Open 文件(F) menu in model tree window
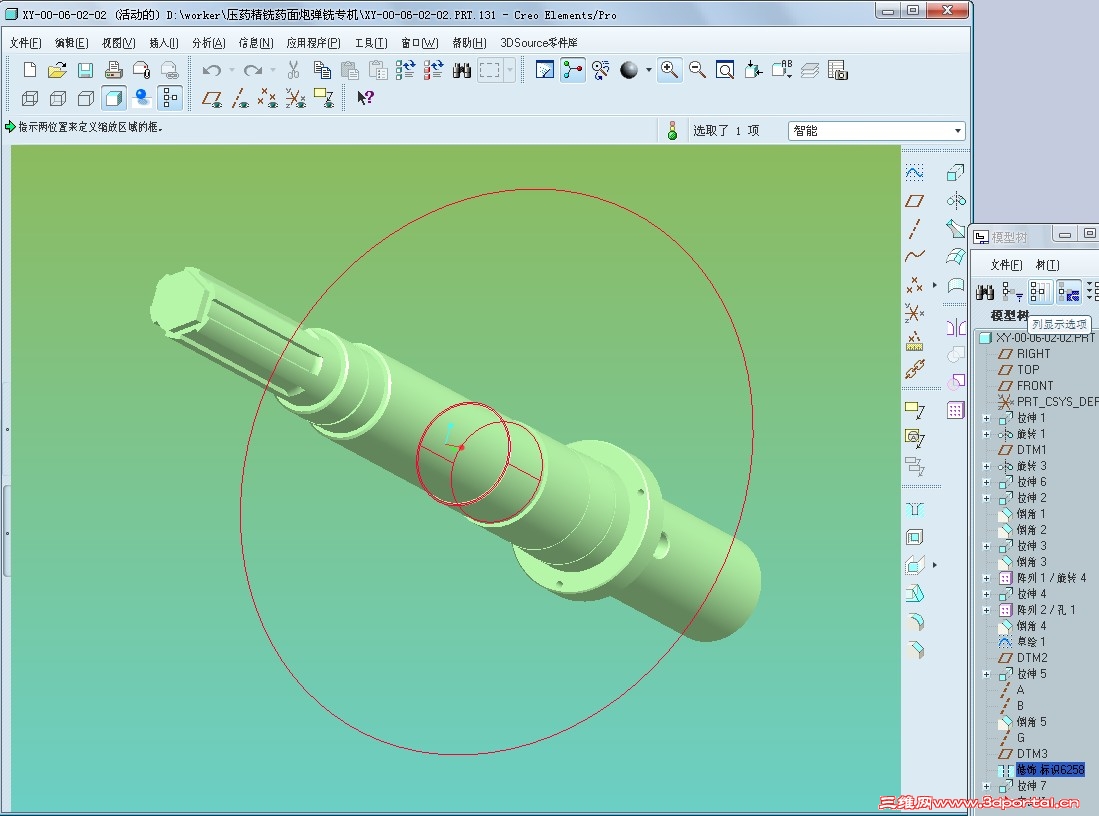 point(1006,265)
